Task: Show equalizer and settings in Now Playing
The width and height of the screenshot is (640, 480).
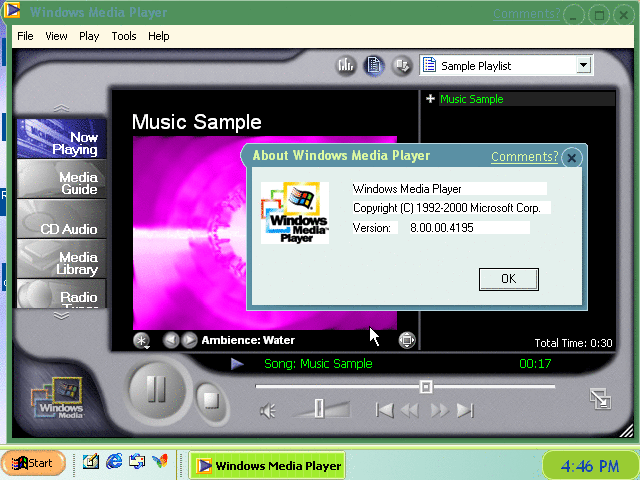Action: (346, 65)
